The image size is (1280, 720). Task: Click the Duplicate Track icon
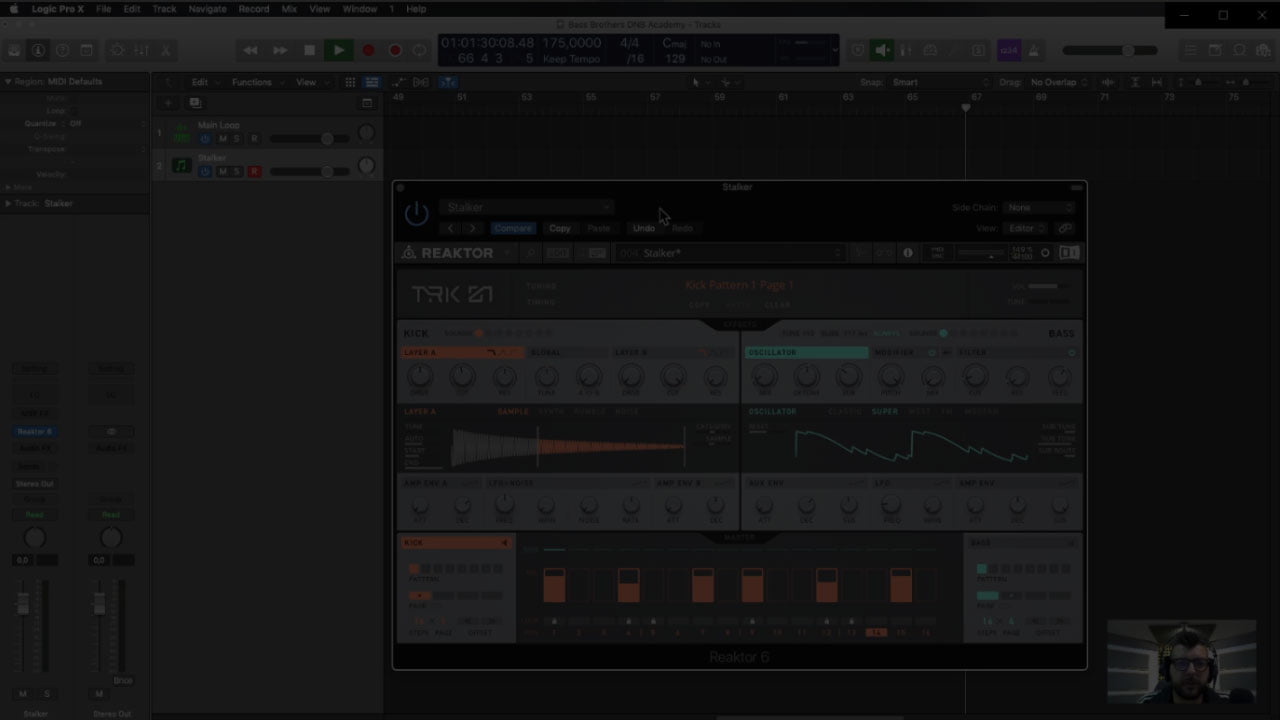click(x=195, y=102)
